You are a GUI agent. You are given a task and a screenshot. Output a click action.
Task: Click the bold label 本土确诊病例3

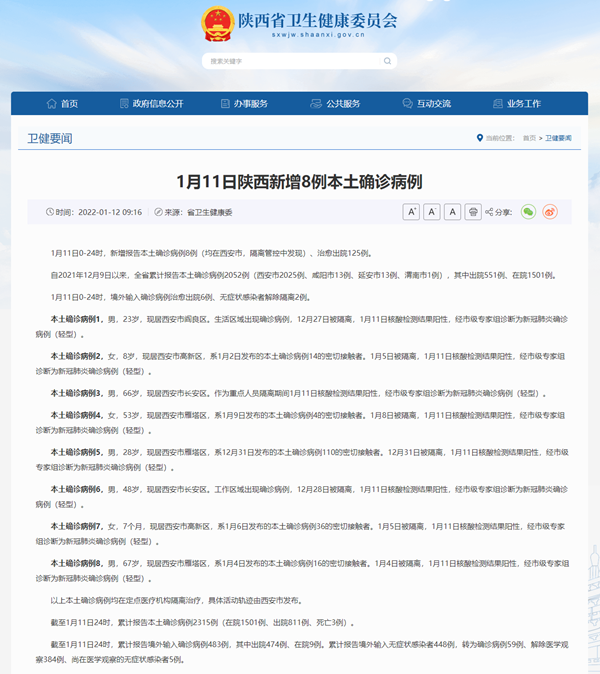coord(77,393)
